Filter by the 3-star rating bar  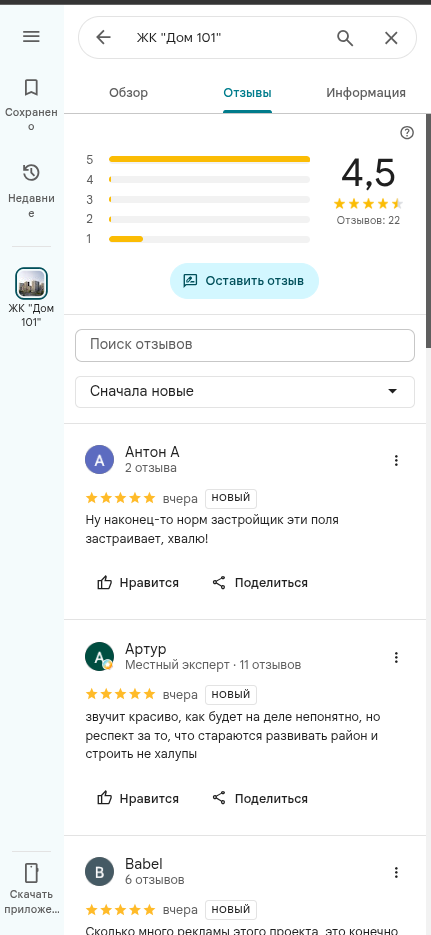click(198, 199)
